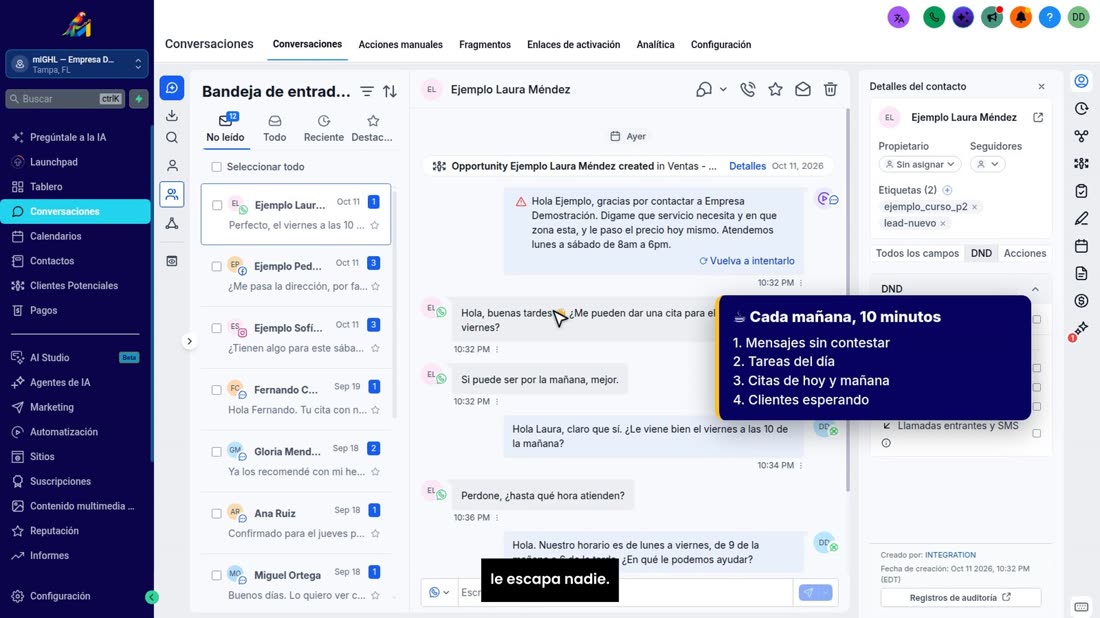Select the Fernando C conversation checkbox
Screen dimensions: 1100x618
tap(217, 390)
